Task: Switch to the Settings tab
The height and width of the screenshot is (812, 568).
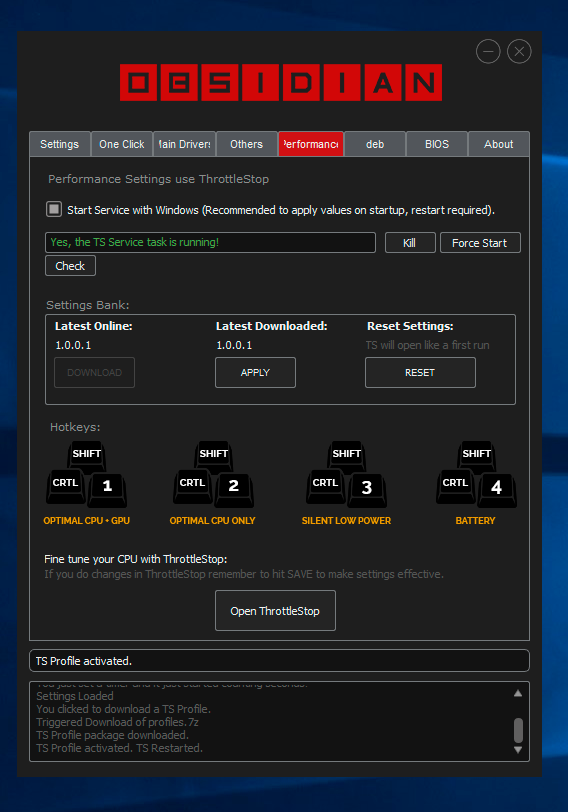Action: 60,144
